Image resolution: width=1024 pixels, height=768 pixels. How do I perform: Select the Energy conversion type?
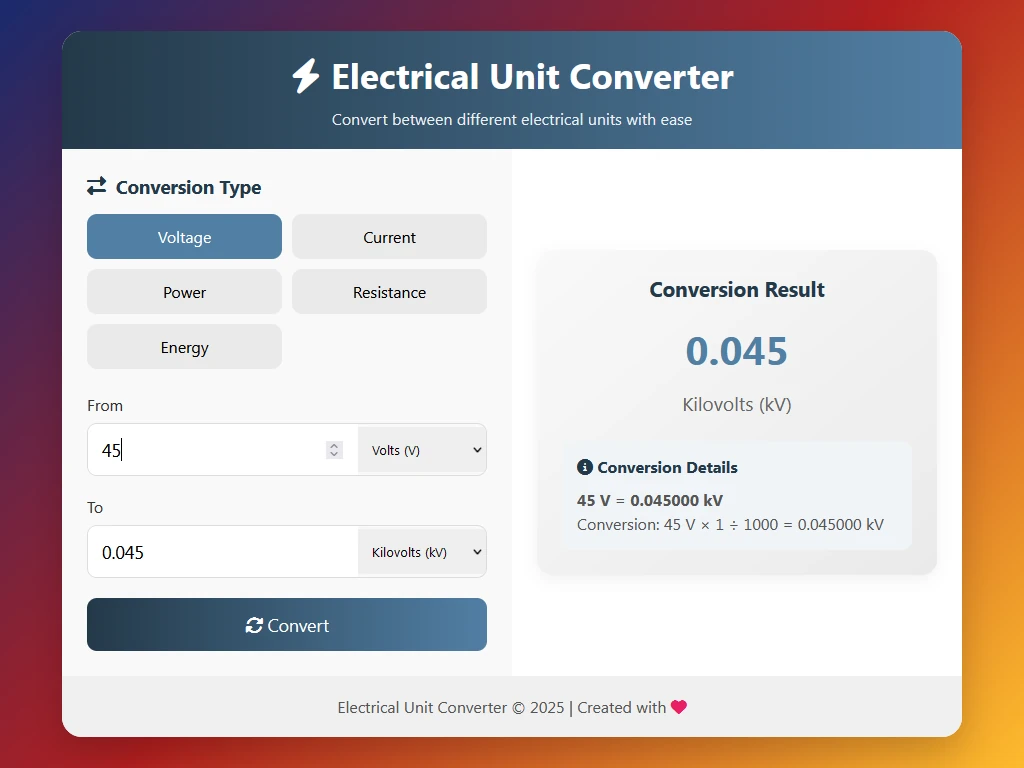[x=184, y=347]
